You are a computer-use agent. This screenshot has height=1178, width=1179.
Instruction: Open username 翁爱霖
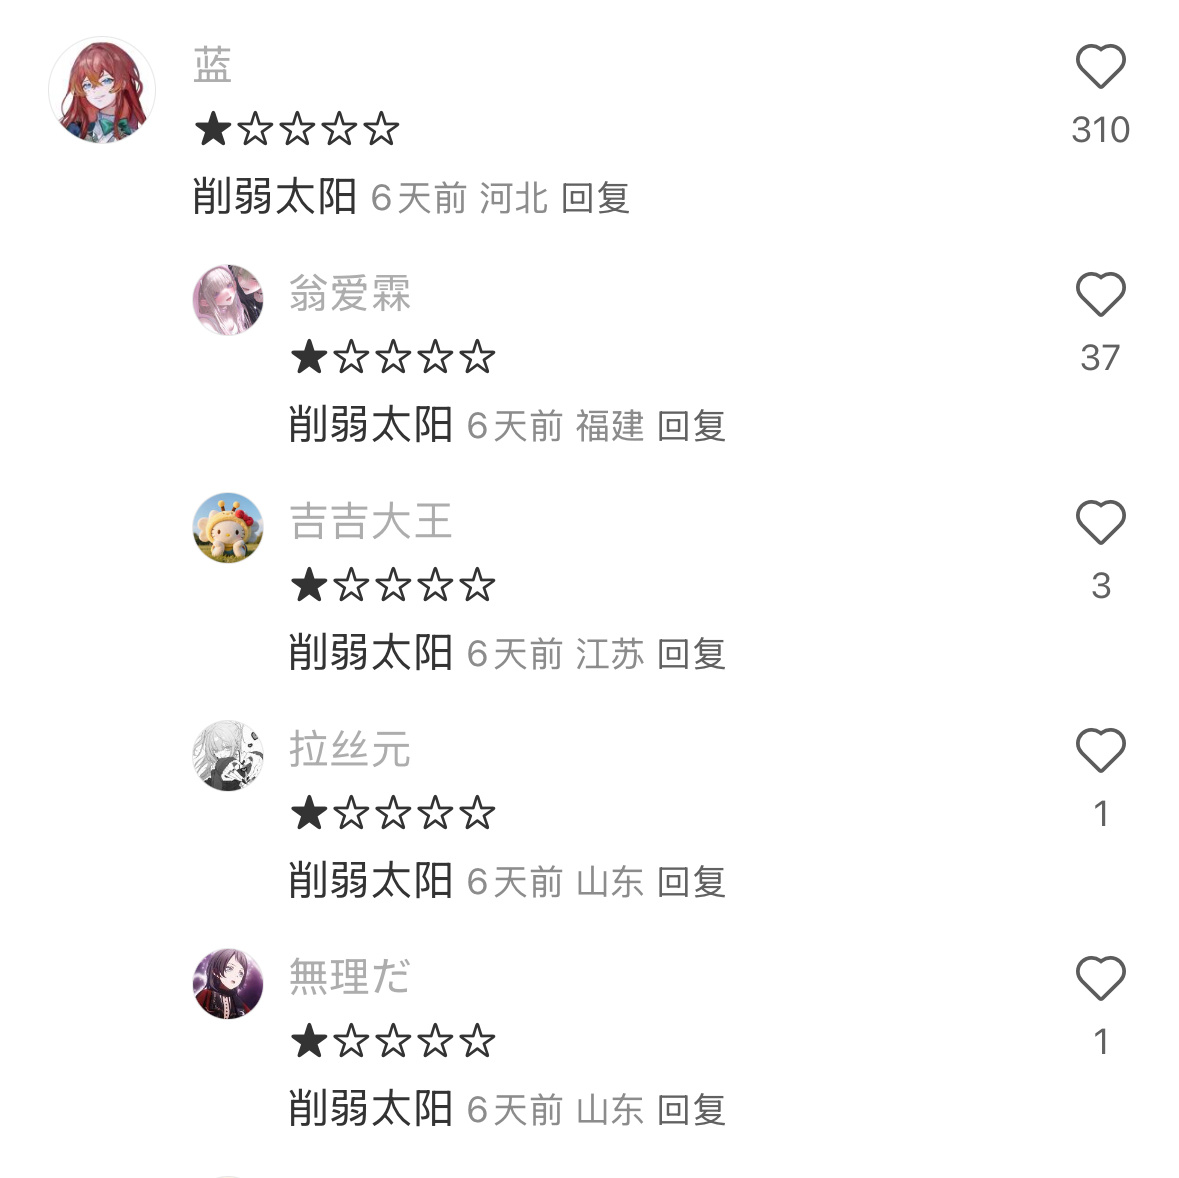pos(350,292)
